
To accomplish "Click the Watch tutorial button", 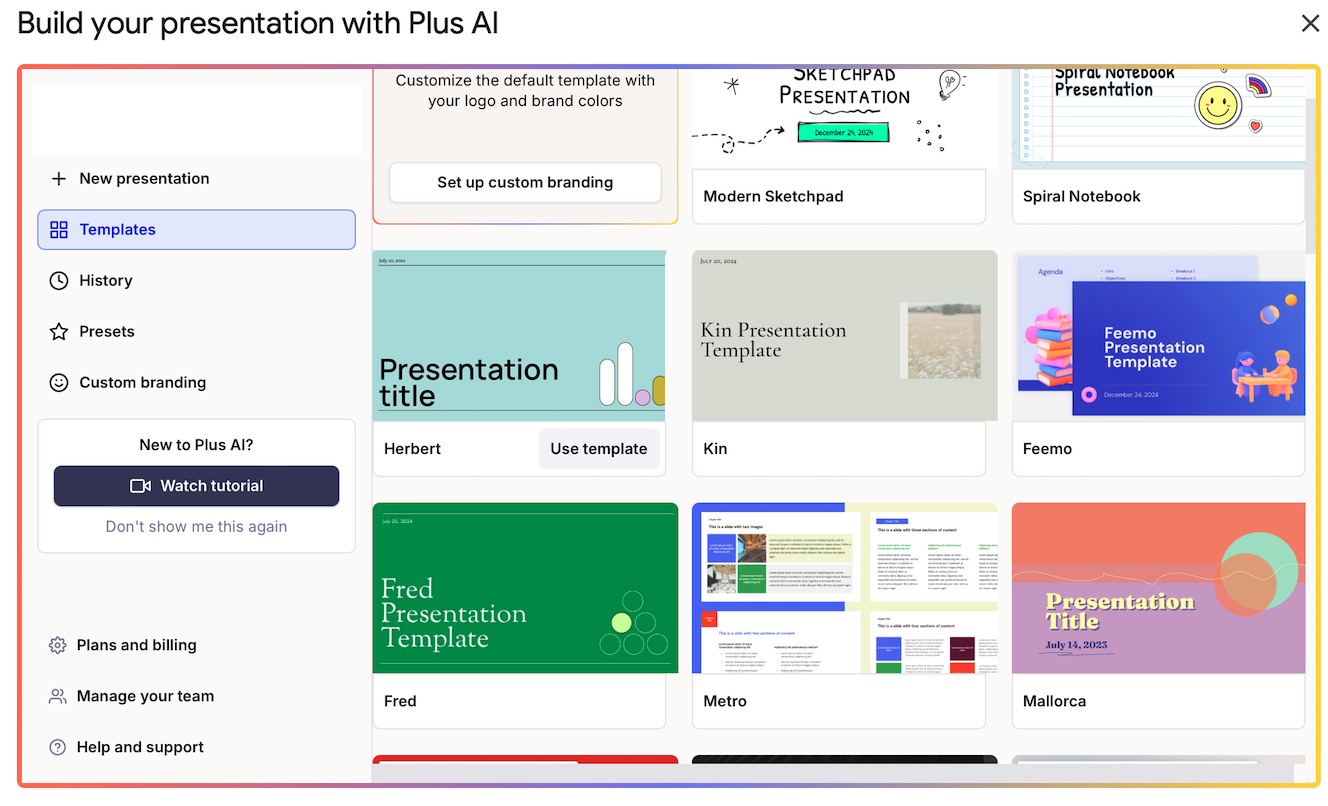I will [x=196, y=486].
